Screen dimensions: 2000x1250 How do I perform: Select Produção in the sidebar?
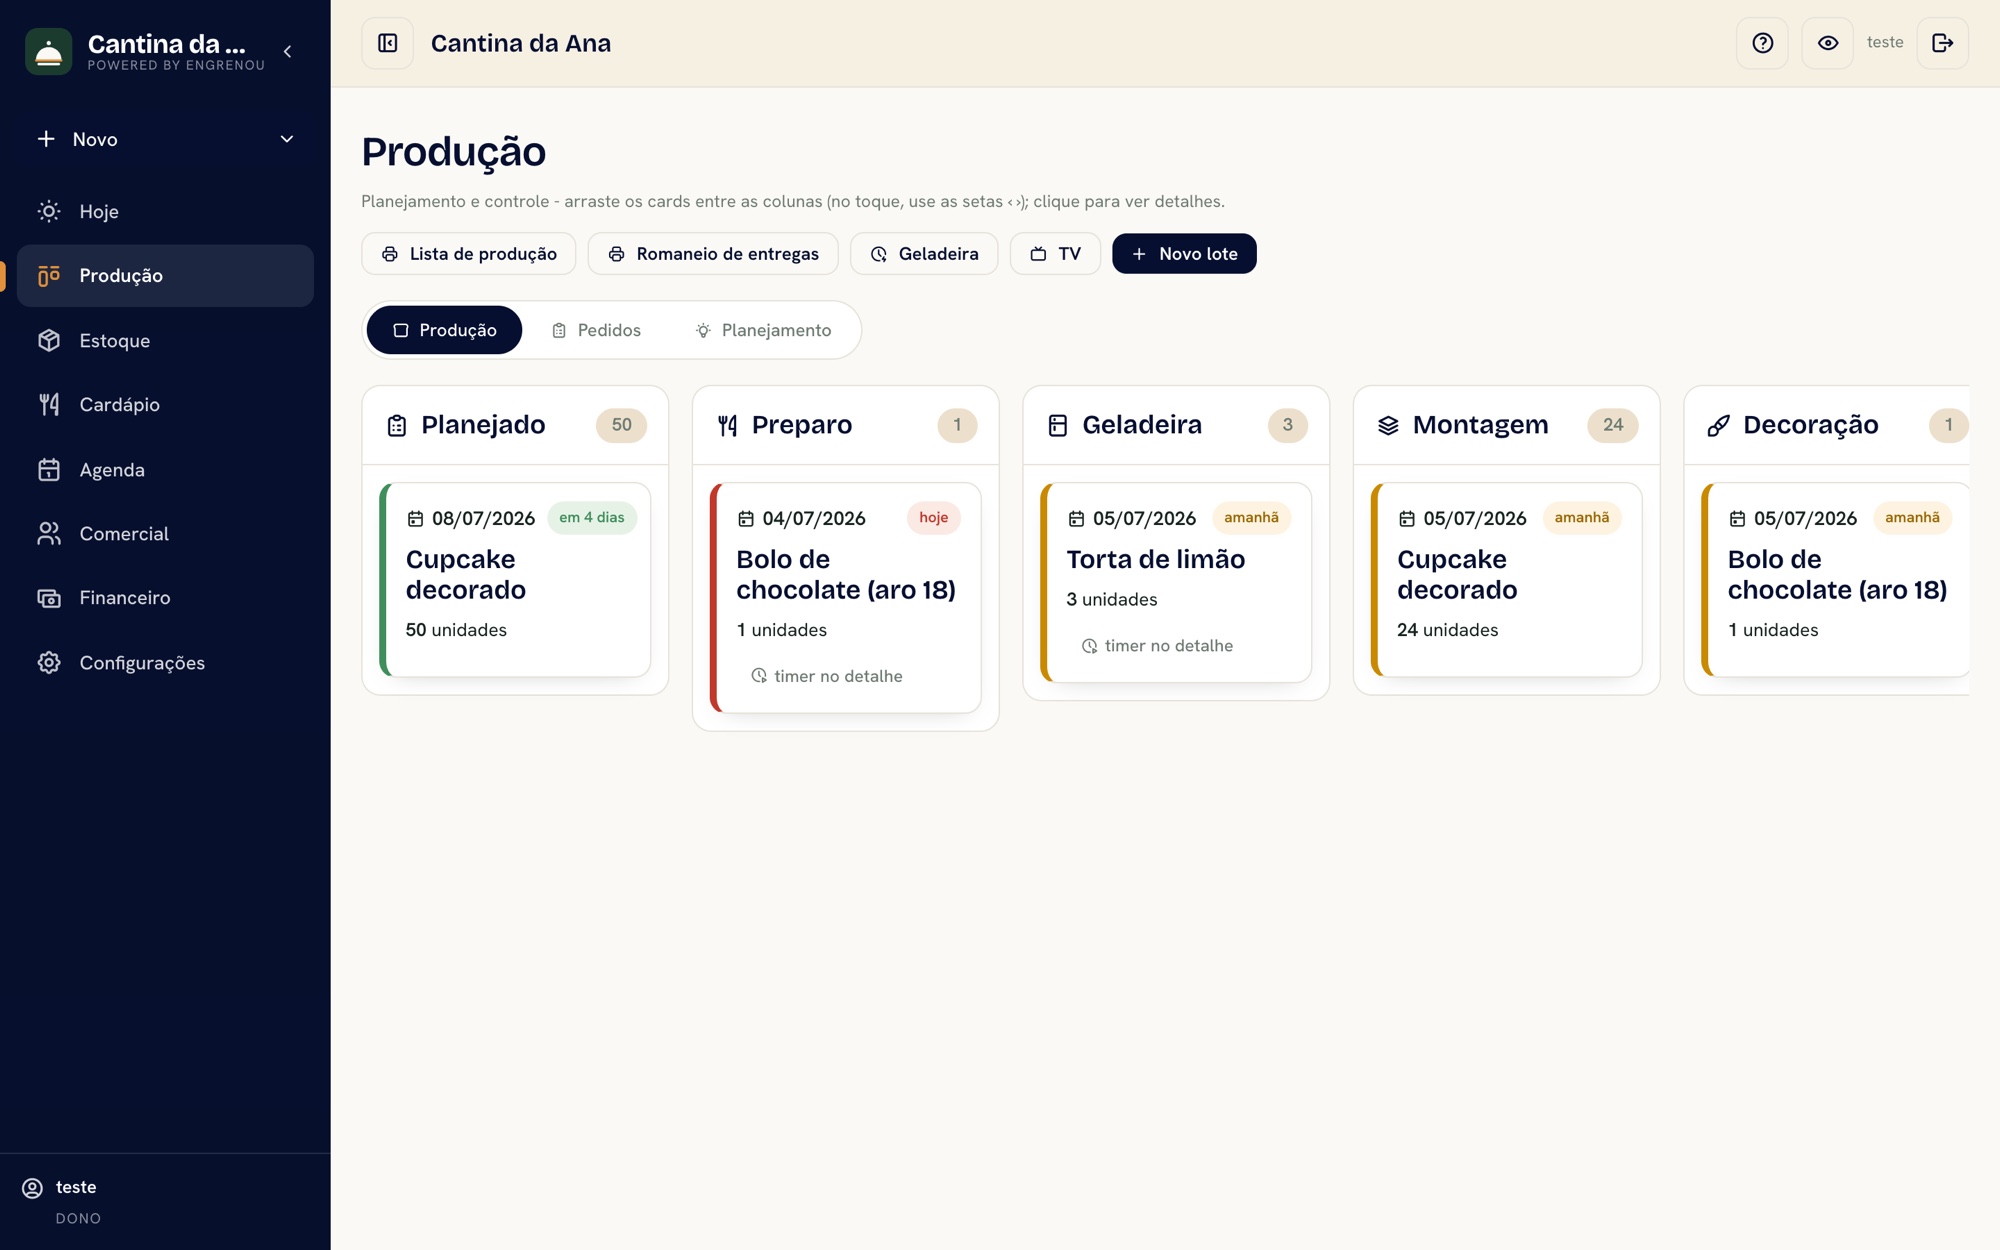click(165, 275)
